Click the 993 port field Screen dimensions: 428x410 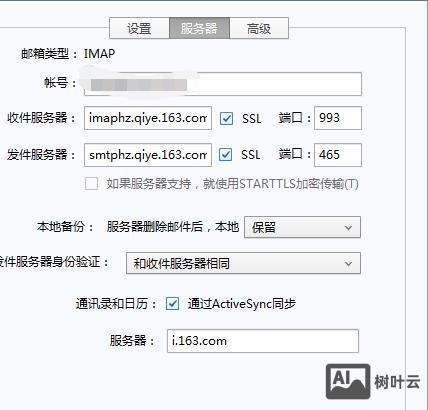[338, 118]
